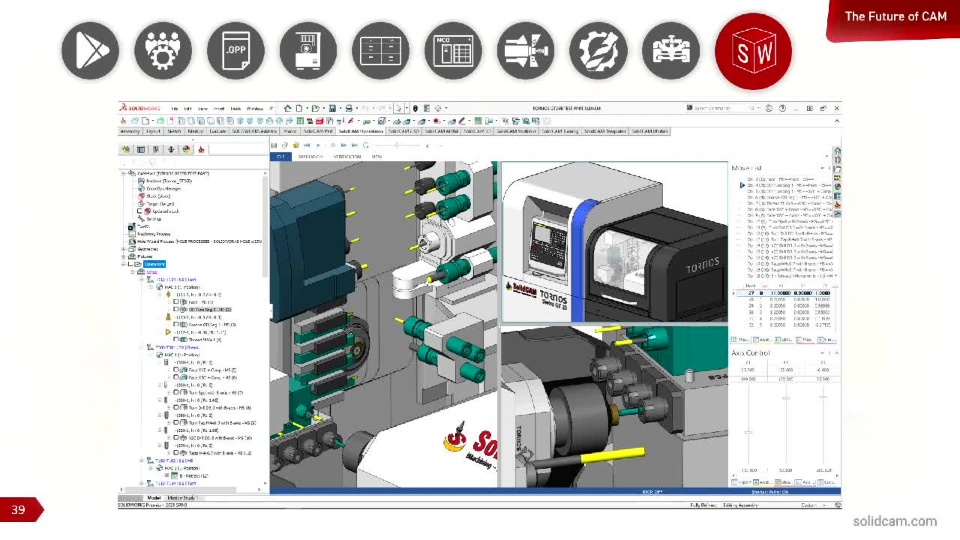Screen dimensions: 960x540
Task: Open the File menu
Action: pos(175,109)
